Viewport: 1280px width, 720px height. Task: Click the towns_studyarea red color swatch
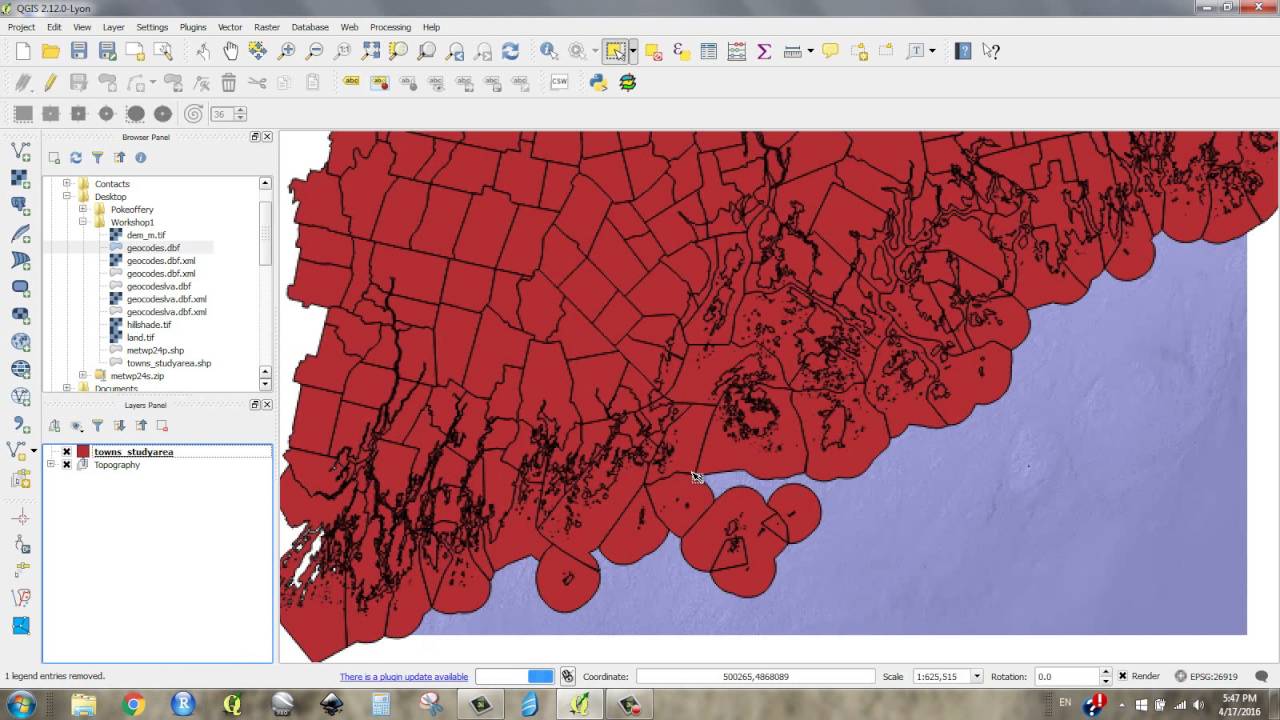coord(83,452)
